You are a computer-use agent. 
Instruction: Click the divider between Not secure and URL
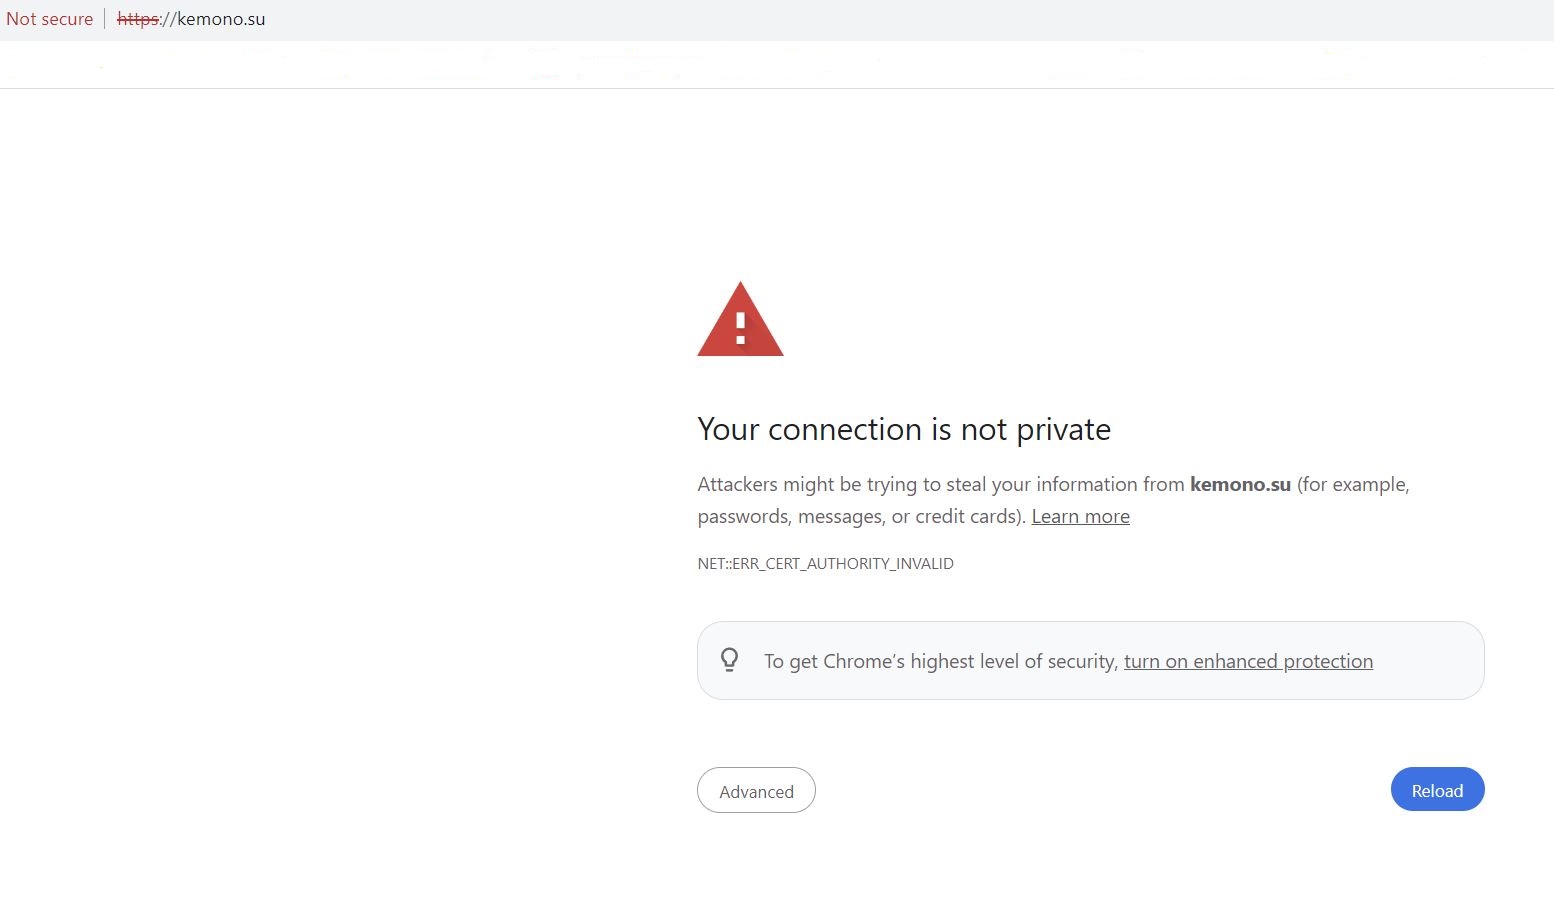[x=105, y=19]
